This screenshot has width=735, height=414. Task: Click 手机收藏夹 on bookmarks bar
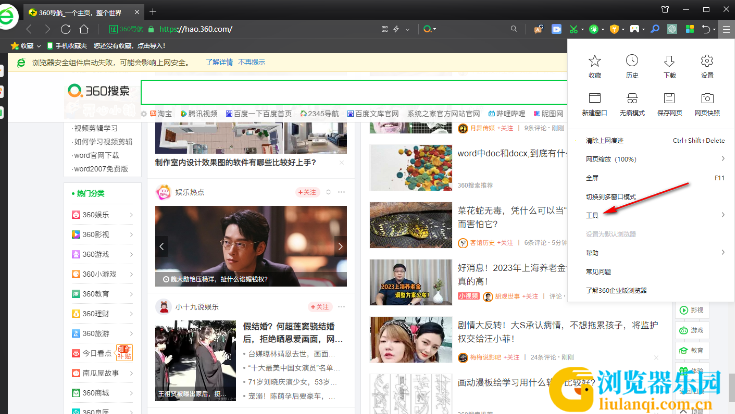(67, 46)
